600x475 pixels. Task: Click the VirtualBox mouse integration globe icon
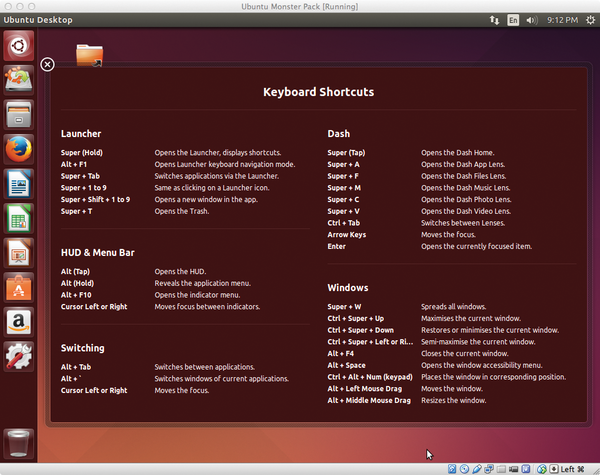point(542,468)
